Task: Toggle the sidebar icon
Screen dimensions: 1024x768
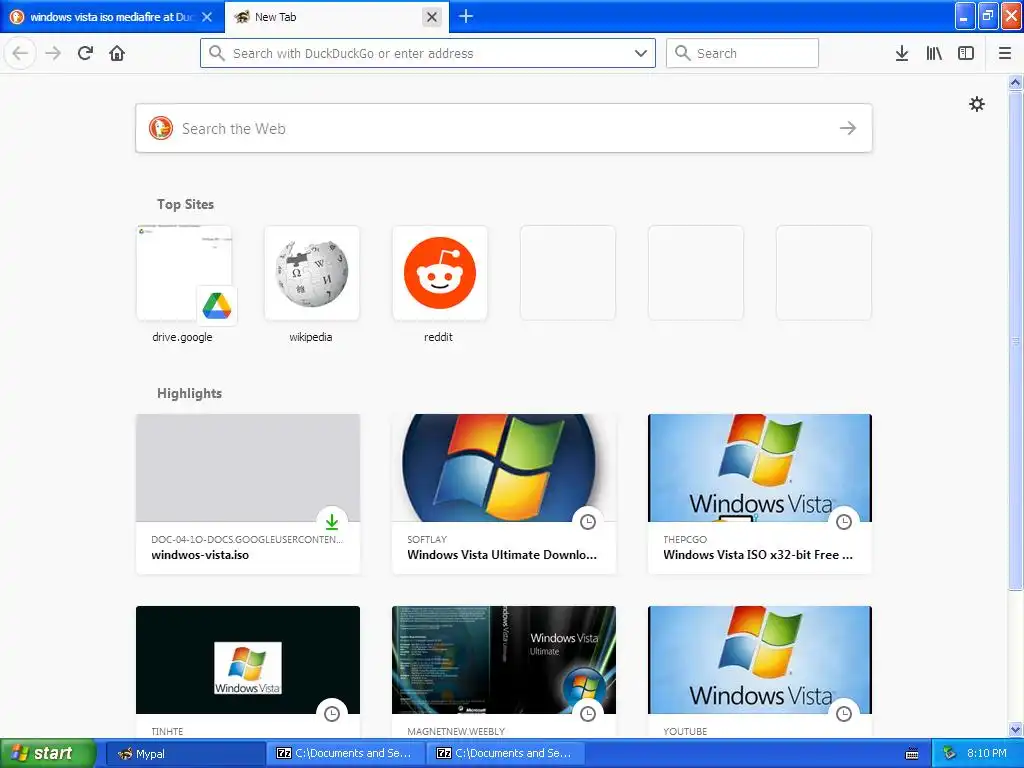Action: [966, 53]
